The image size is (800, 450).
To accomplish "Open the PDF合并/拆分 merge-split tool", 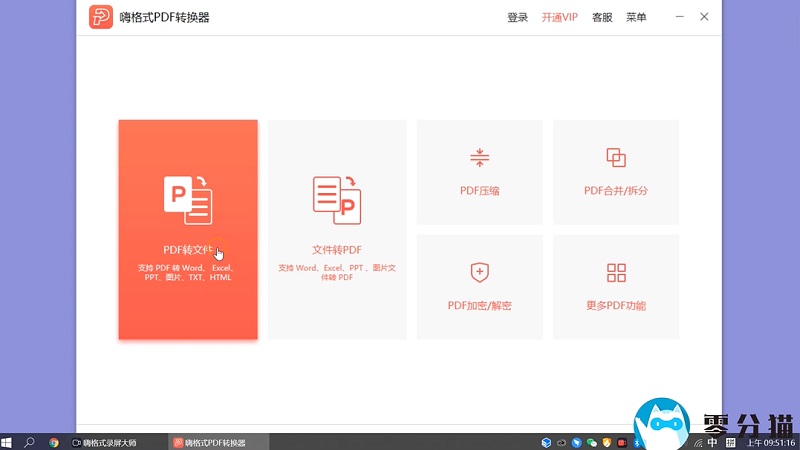I will click(x=616, y=172).
